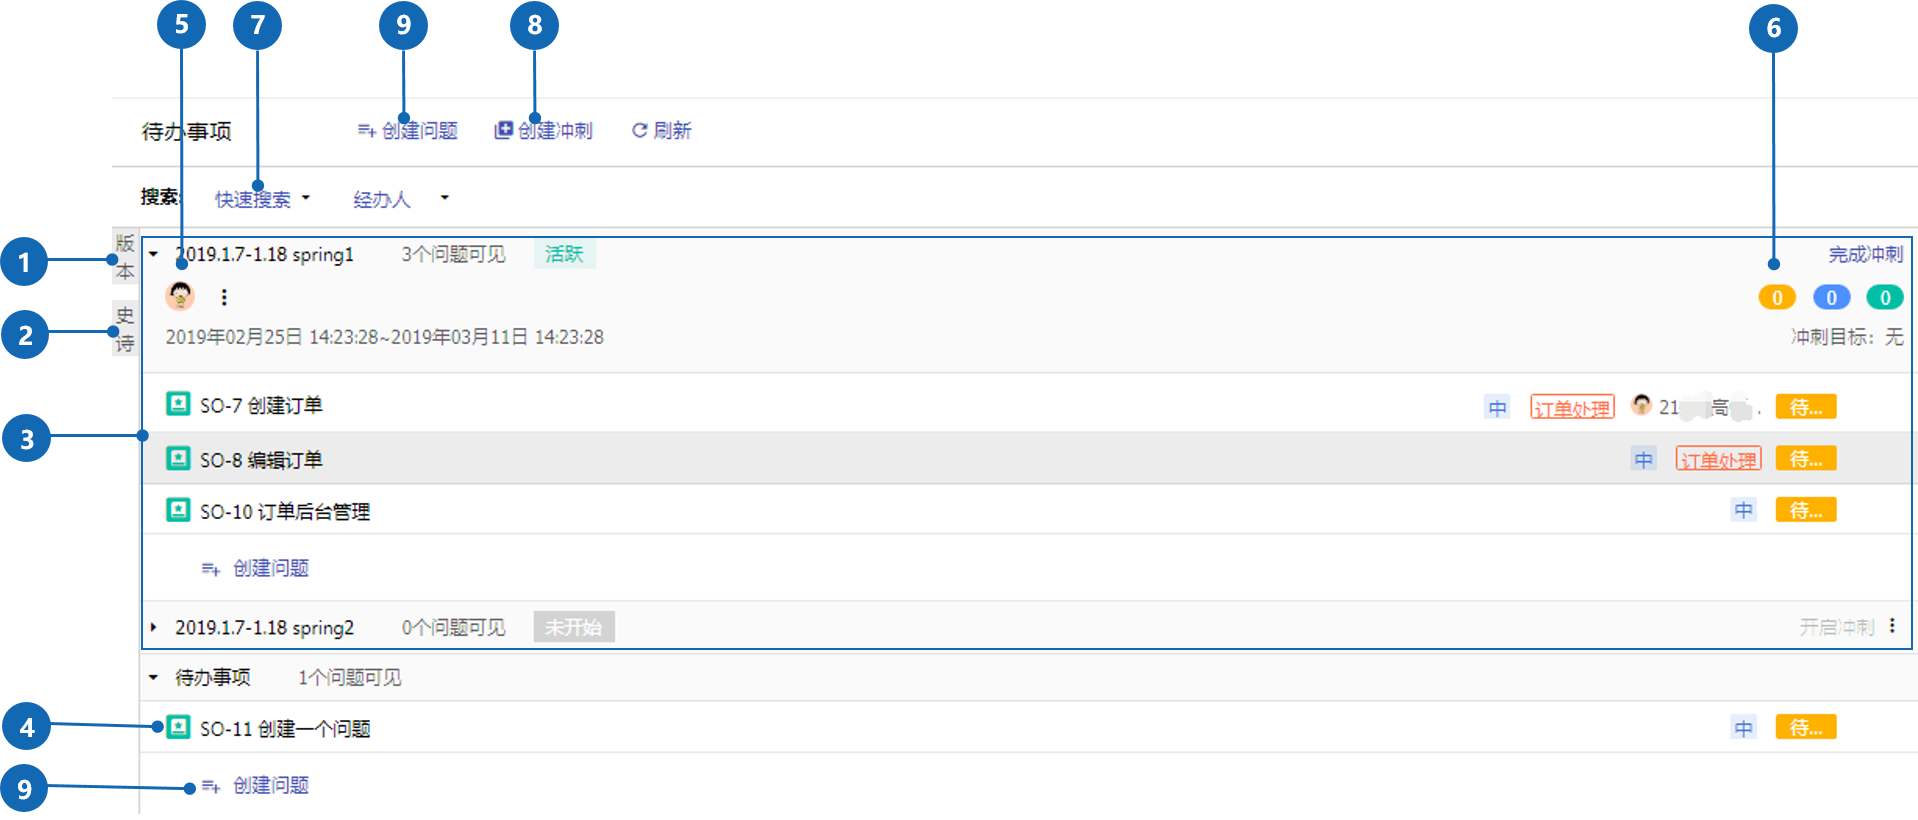Click the 0个问题可见 count text
This screenshot has width=1918, height=820.
click(453, 628)
